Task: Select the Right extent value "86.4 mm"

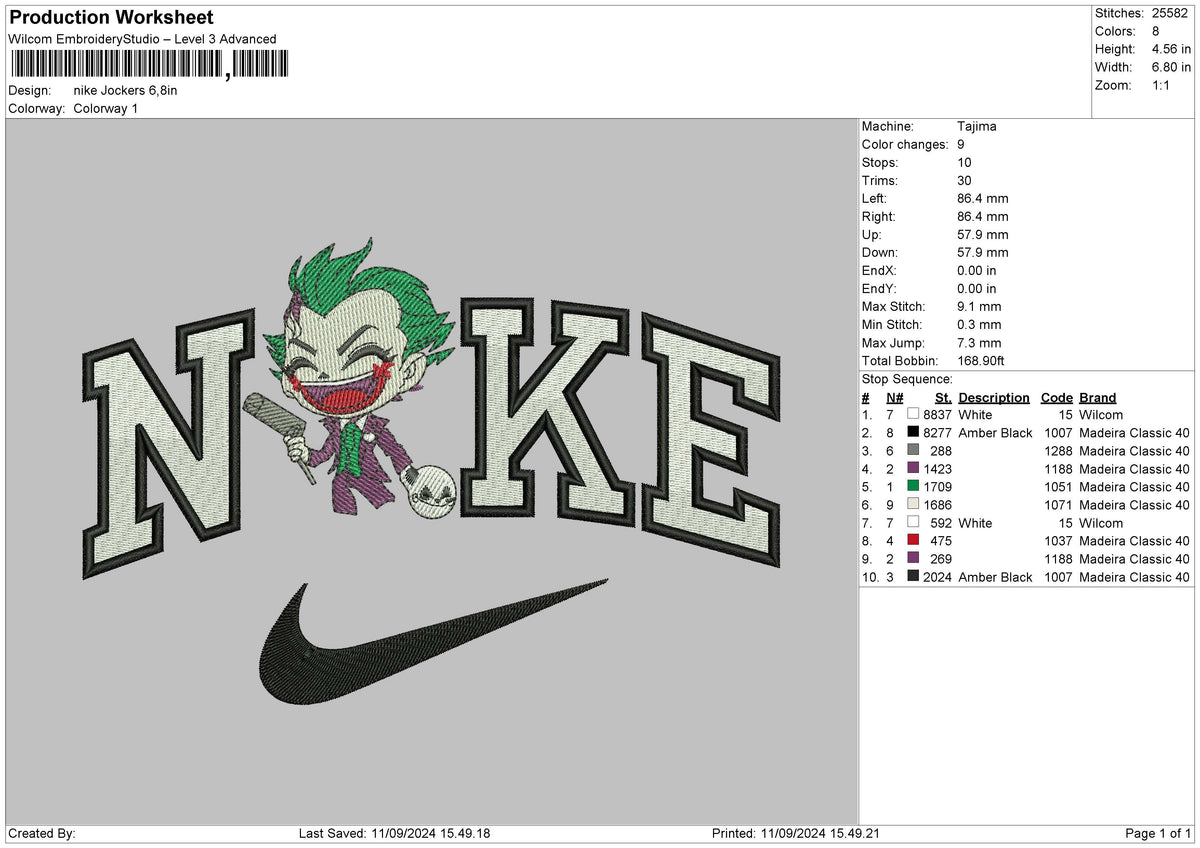Action: (983, 216)
